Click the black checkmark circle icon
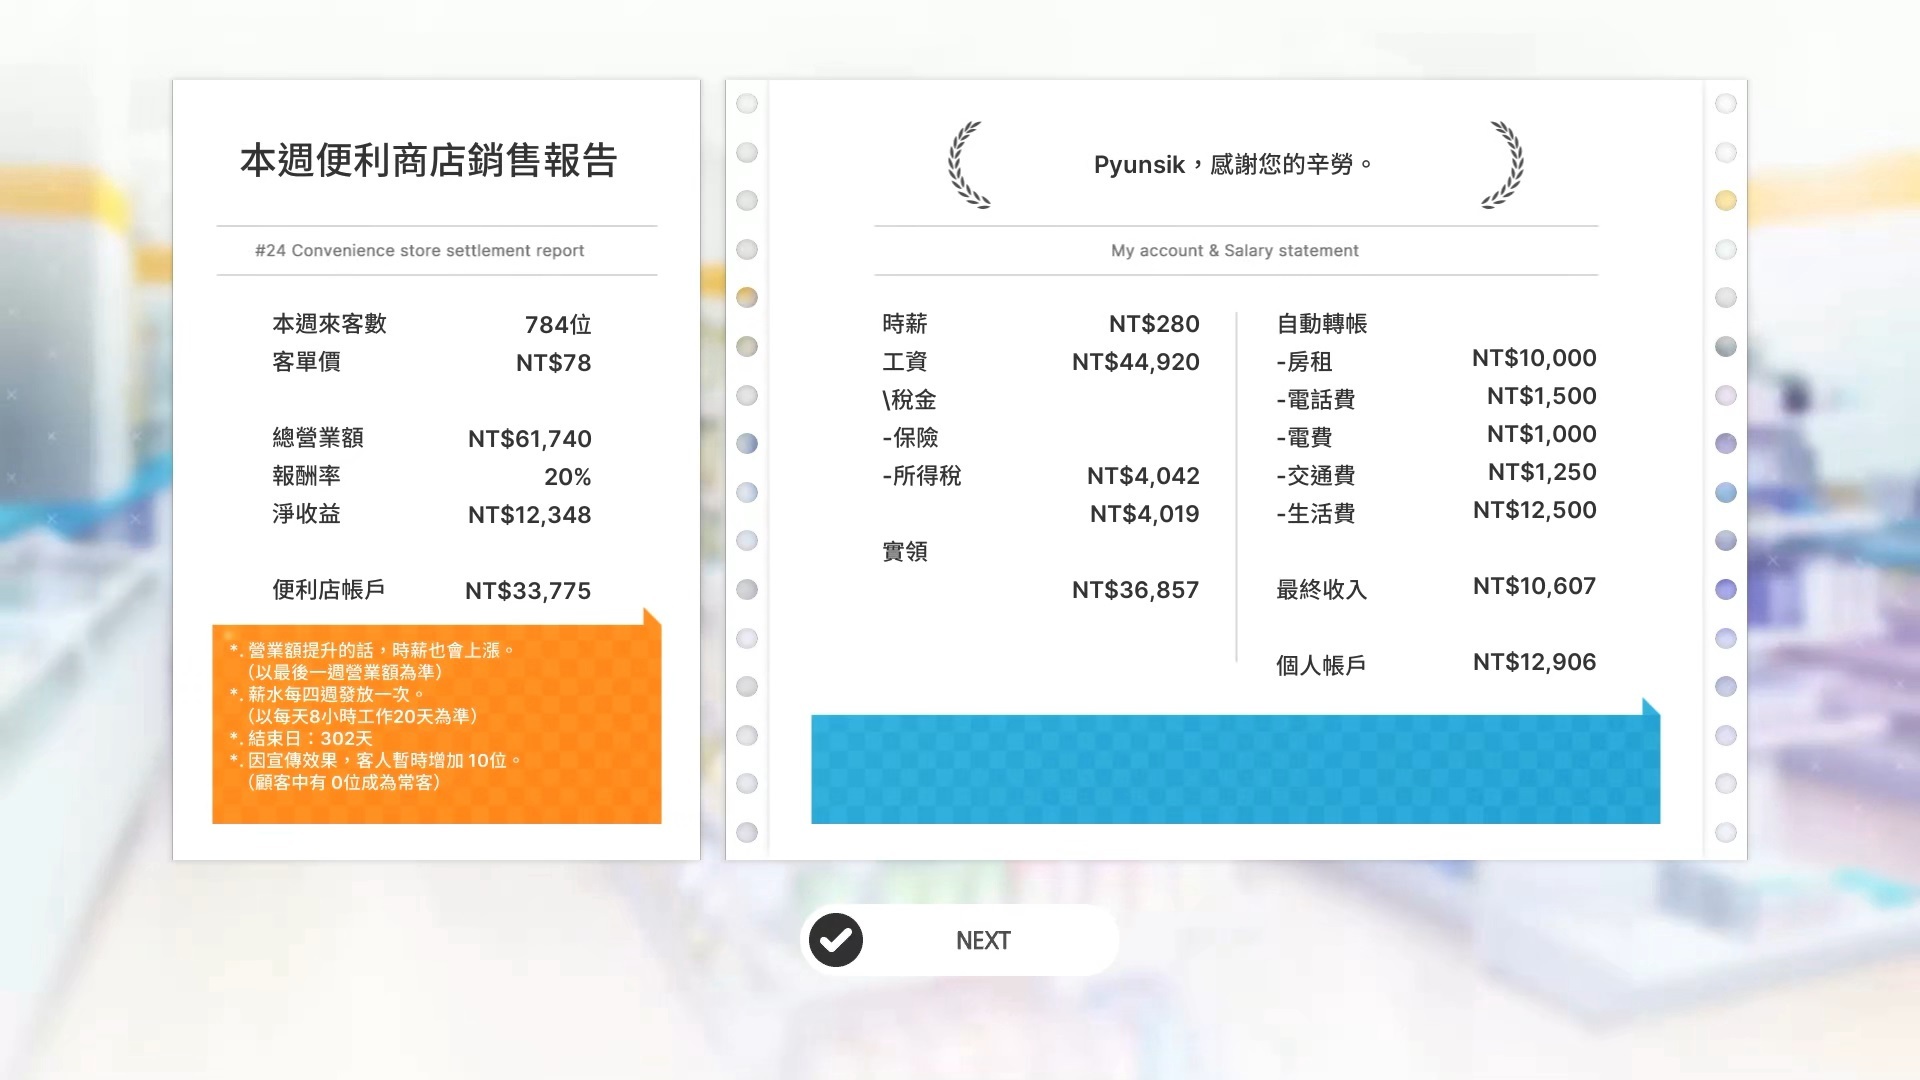Viewport: 1920px width, 1080px height. point(836,940)
